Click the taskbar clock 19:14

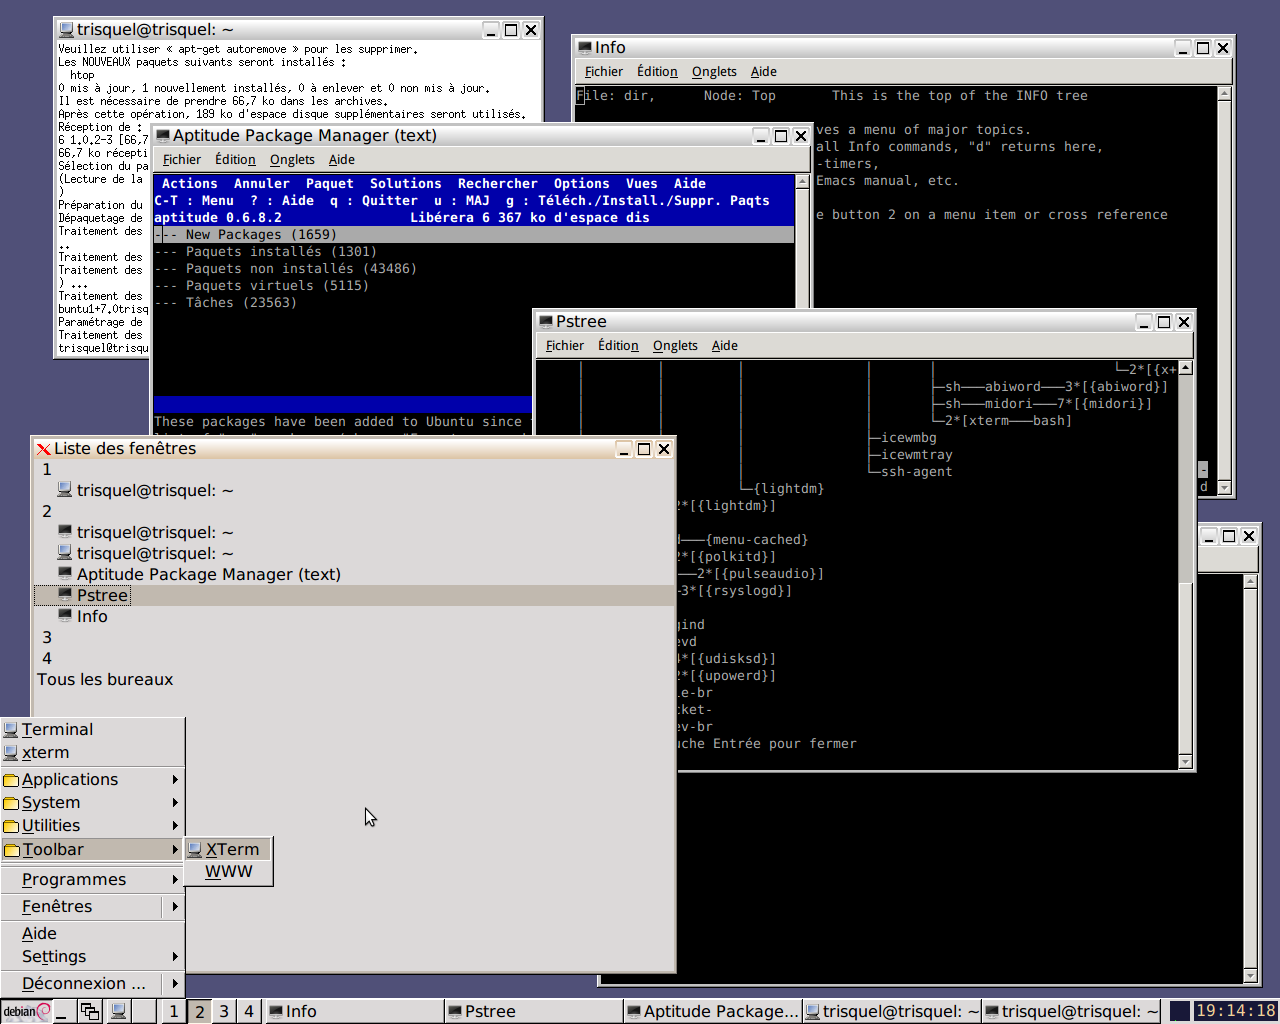pyautogui.click(x=1236, y=1011)
